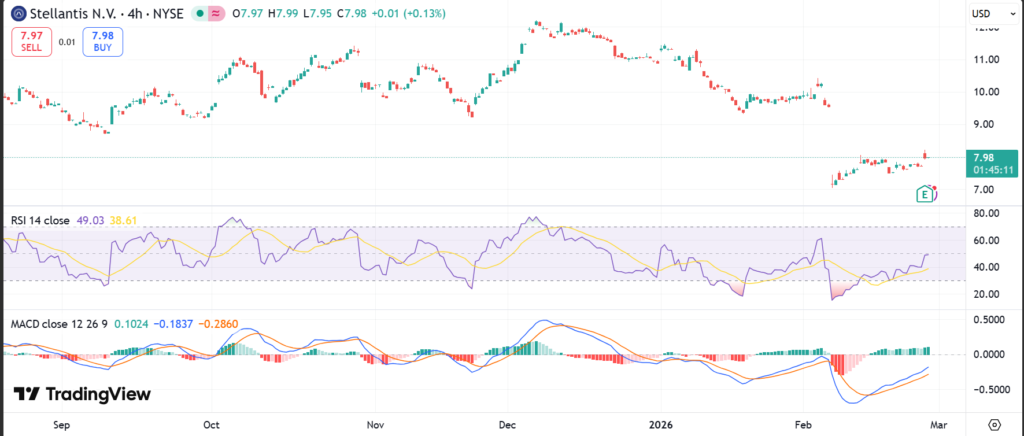This screenshot has height=436, width=1024.
Task: Click the high value H7.99 in header
Action: [x=283, y=13]
